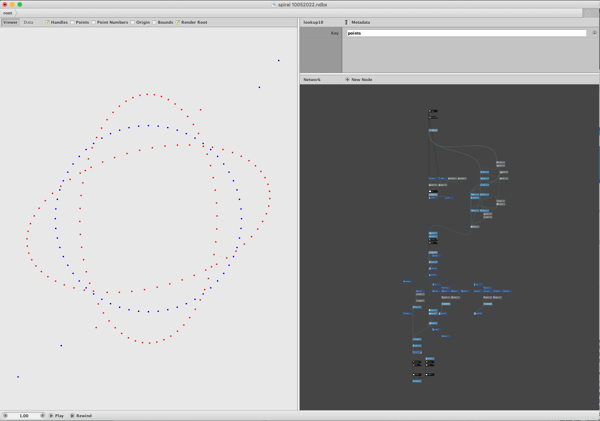The height and width of the screenshot is (421, 600).
Task: Open the Key parameter popup menu icon
Action: pos(594,33)
